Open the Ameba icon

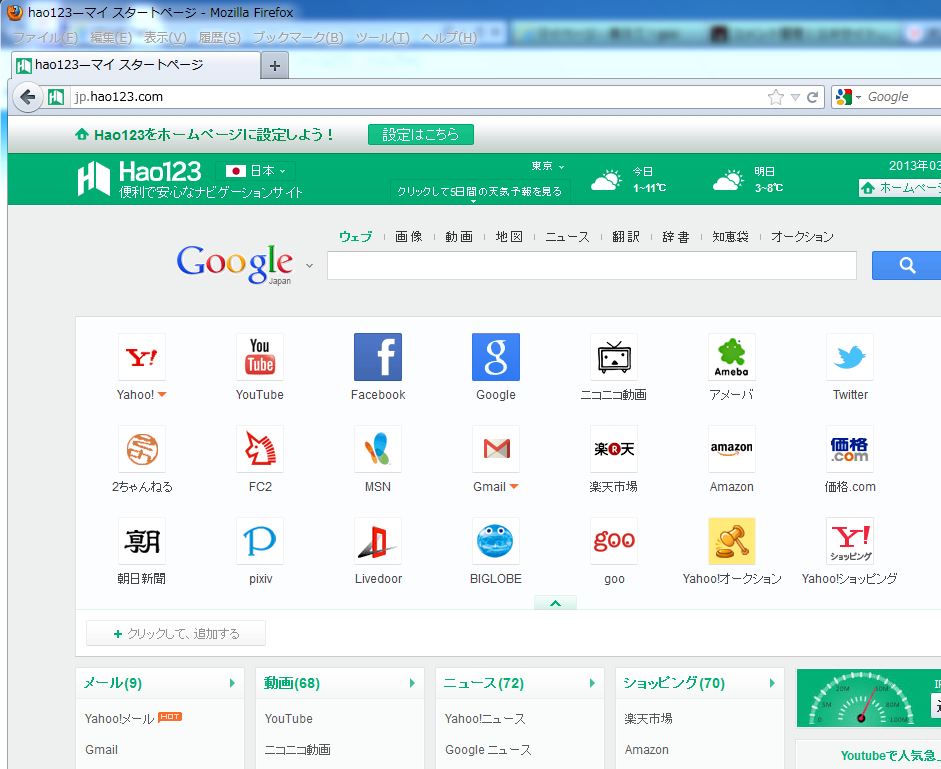(732, 357)
